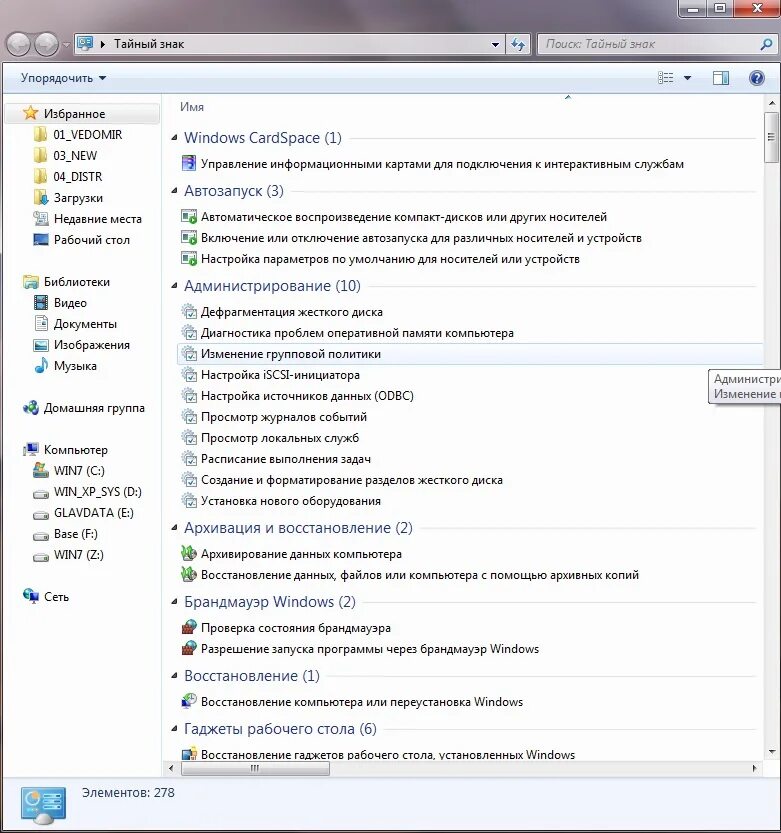781x833 pixels.
Task: Click the refresh arrows button
Action: pos(517,44)
